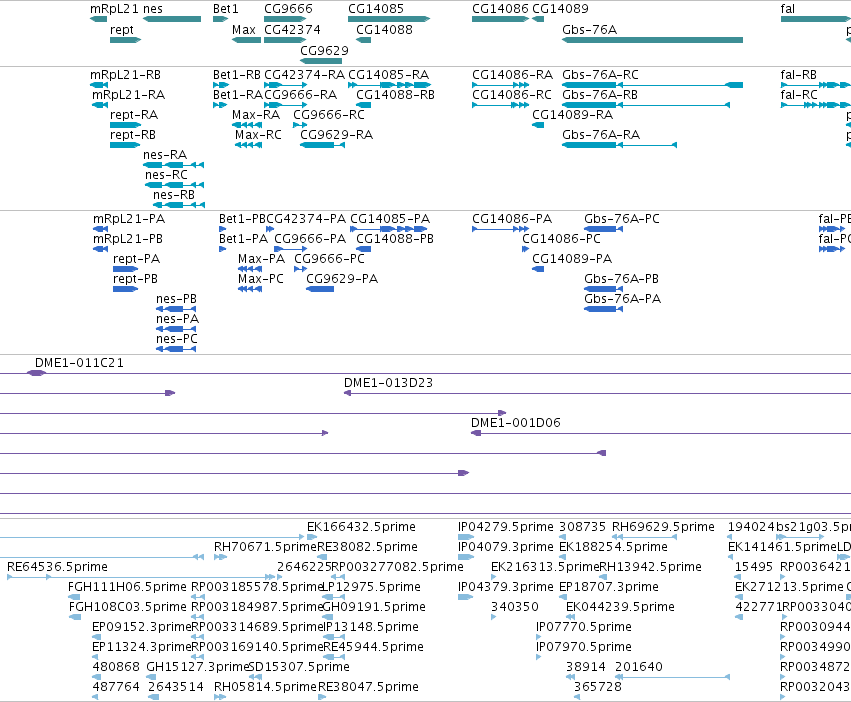Click EST EK216313.5prime label
The width and height of the screenshot is (851, 702).
545,567
